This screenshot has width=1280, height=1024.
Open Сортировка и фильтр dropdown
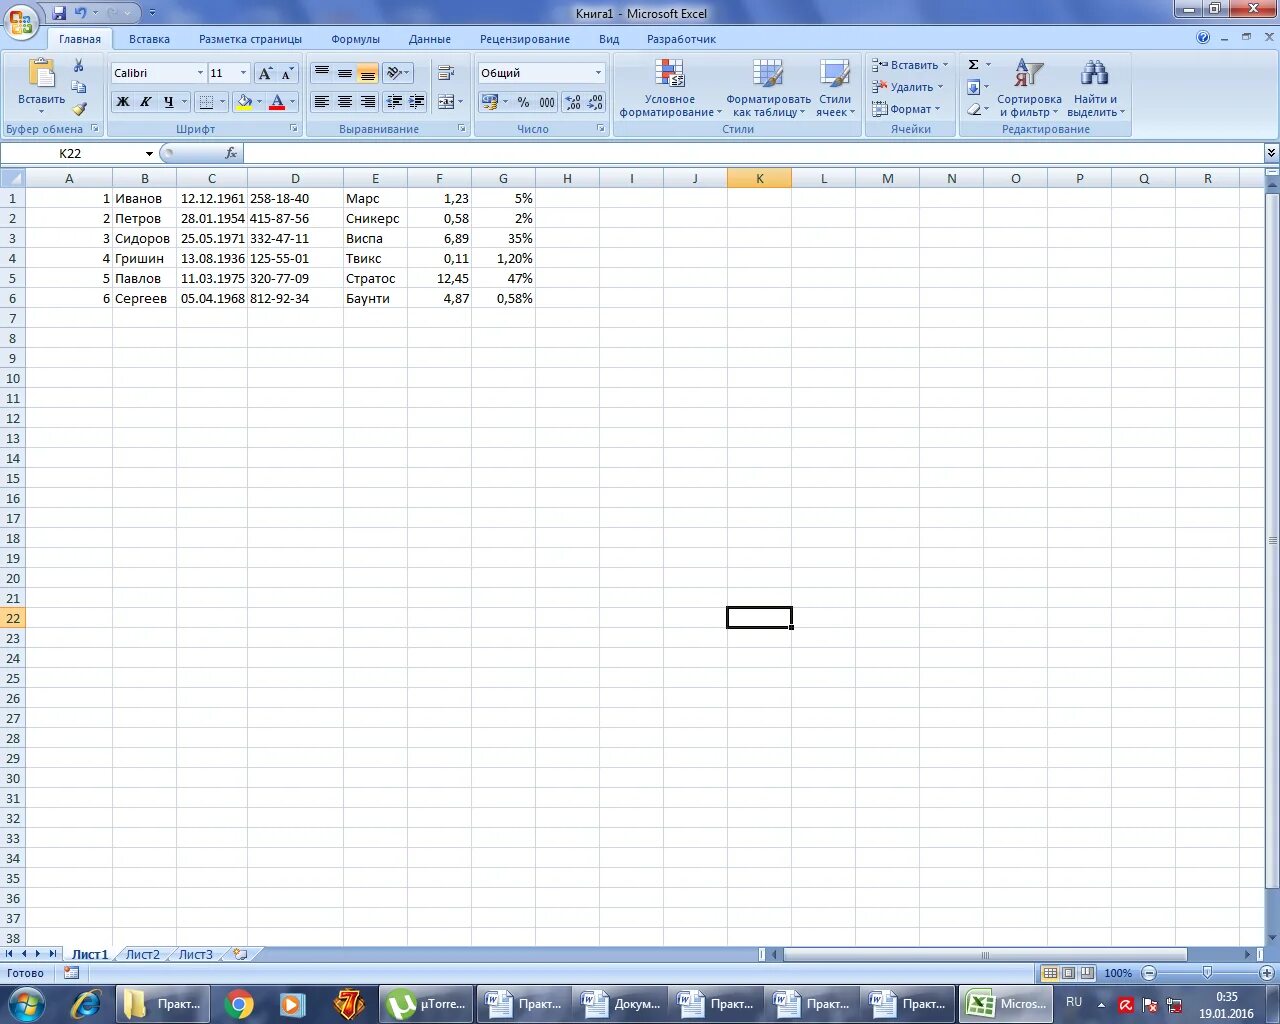click(1029, 88)
